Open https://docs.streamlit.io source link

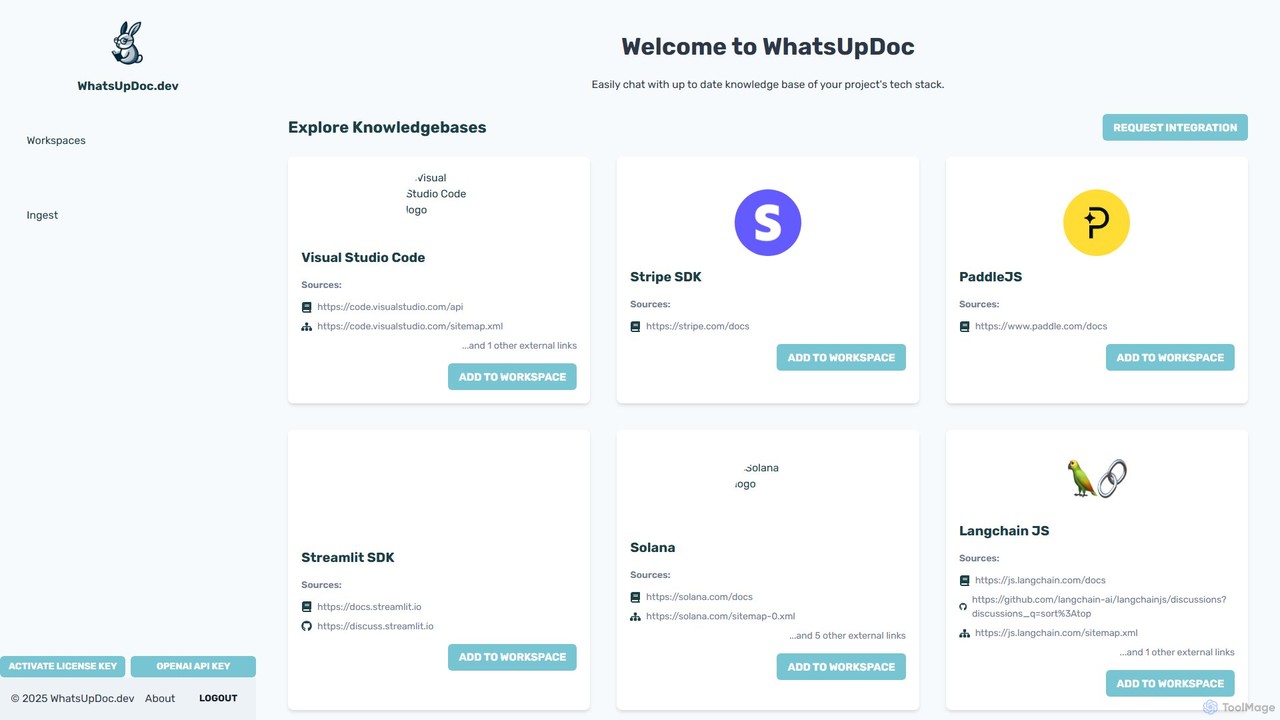click(x=369, y=607)
